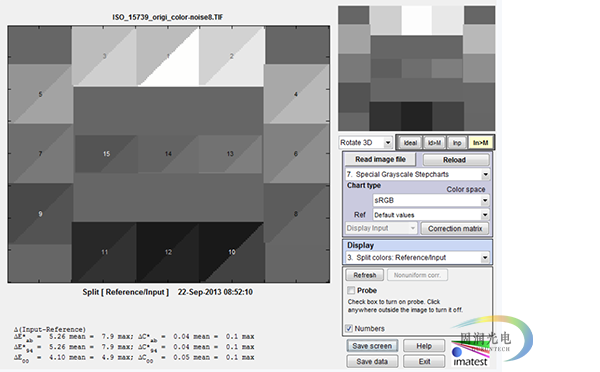Click the Refresh button
This screenshot has width=600, height=372.
[x=365, y=275]
